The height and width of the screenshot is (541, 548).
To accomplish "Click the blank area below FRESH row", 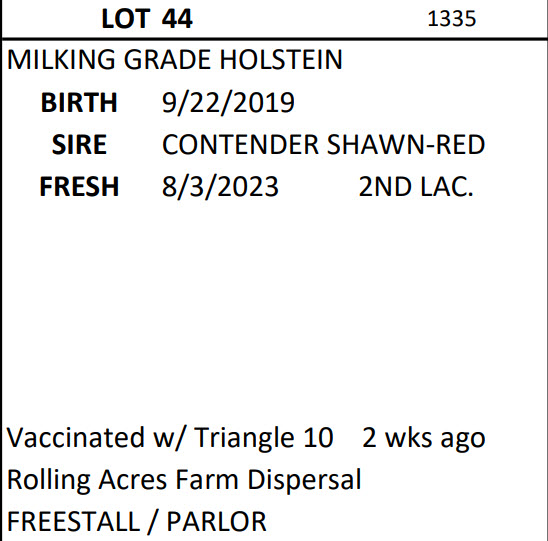I will click(x=274, y=308).
